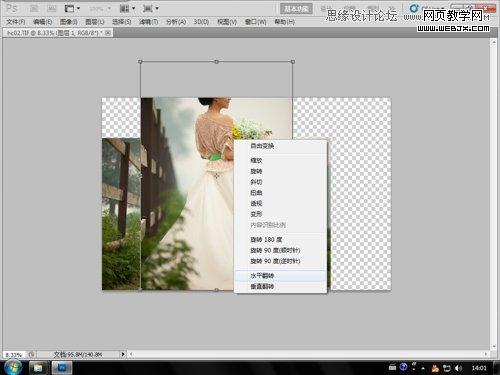Choose 水平翻转 (Flip Horizontal) in context menu

pyautogui.click(x=280, y=276)
